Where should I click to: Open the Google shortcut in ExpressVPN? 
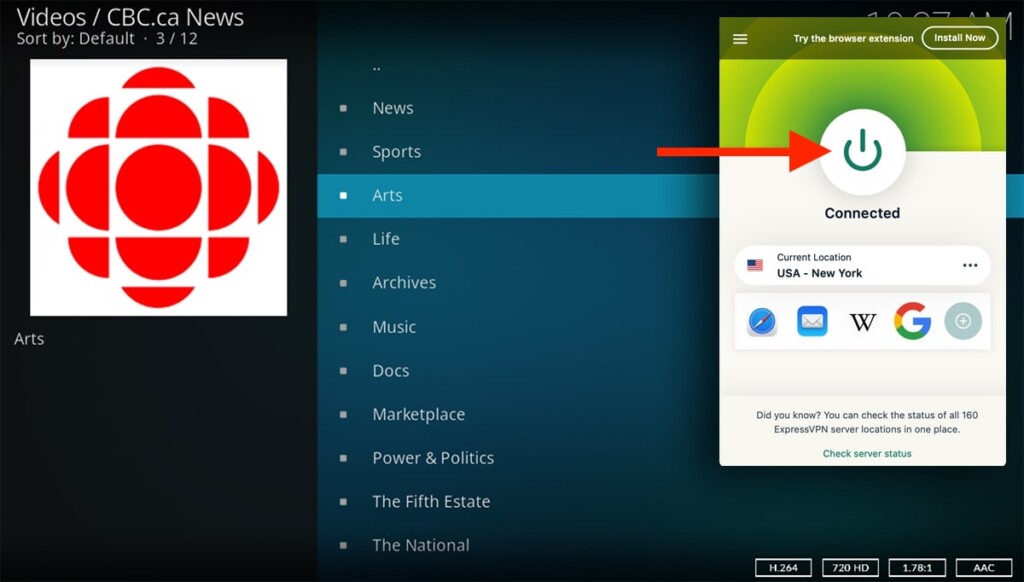coord(912,321)
